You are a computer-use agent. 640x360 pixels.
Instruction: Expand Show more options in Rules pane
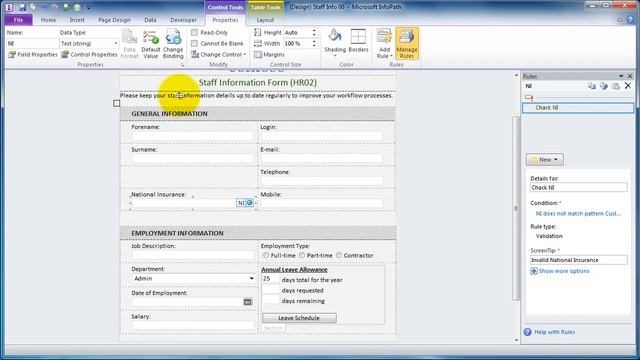pyautogui.click(x=560, y=271)
